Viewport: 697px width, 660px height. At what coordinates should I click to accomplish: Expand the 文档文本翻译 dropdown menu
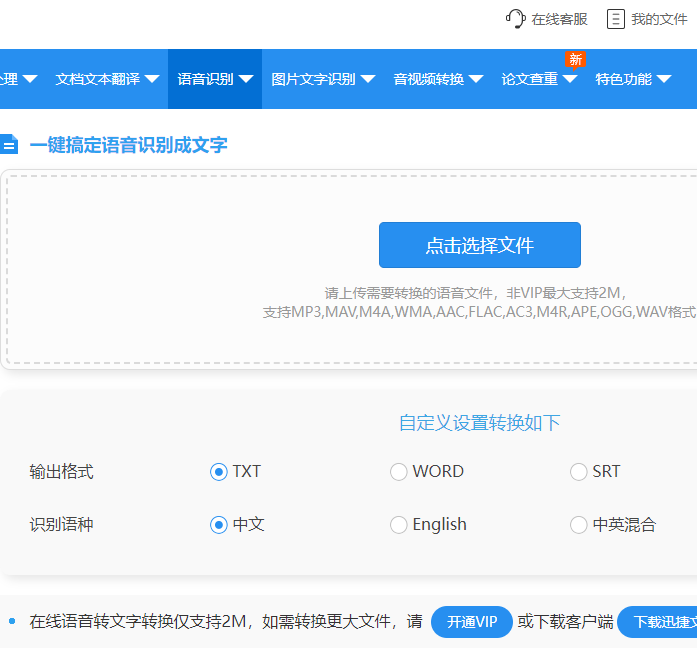pos(108,79)
